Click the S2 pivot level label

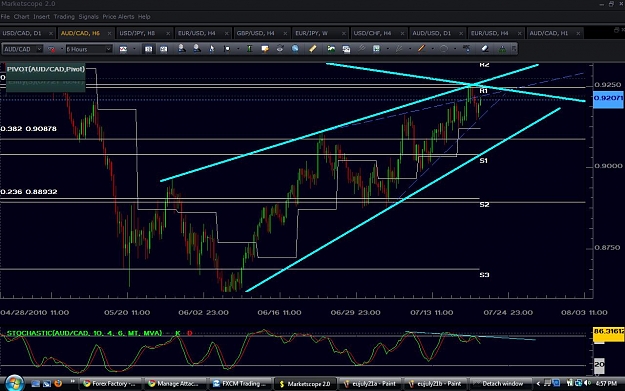(484, 204)
